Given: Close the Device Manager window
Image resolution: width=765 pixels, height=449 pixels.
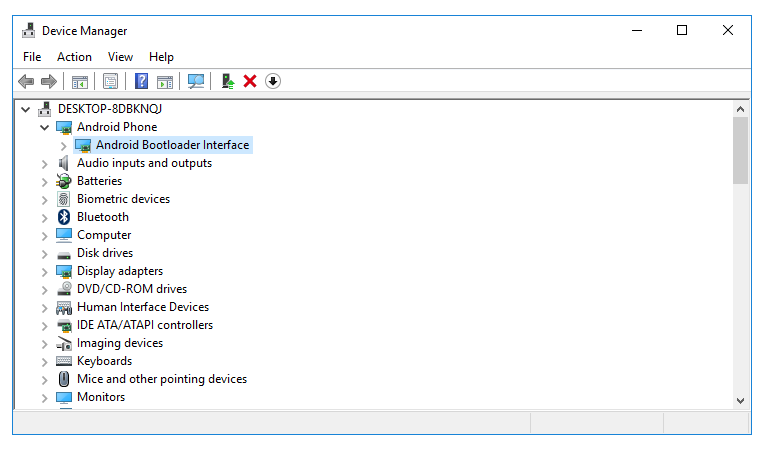Looking at the screenshot, I should pyautogui.click(x=727, y=30).
